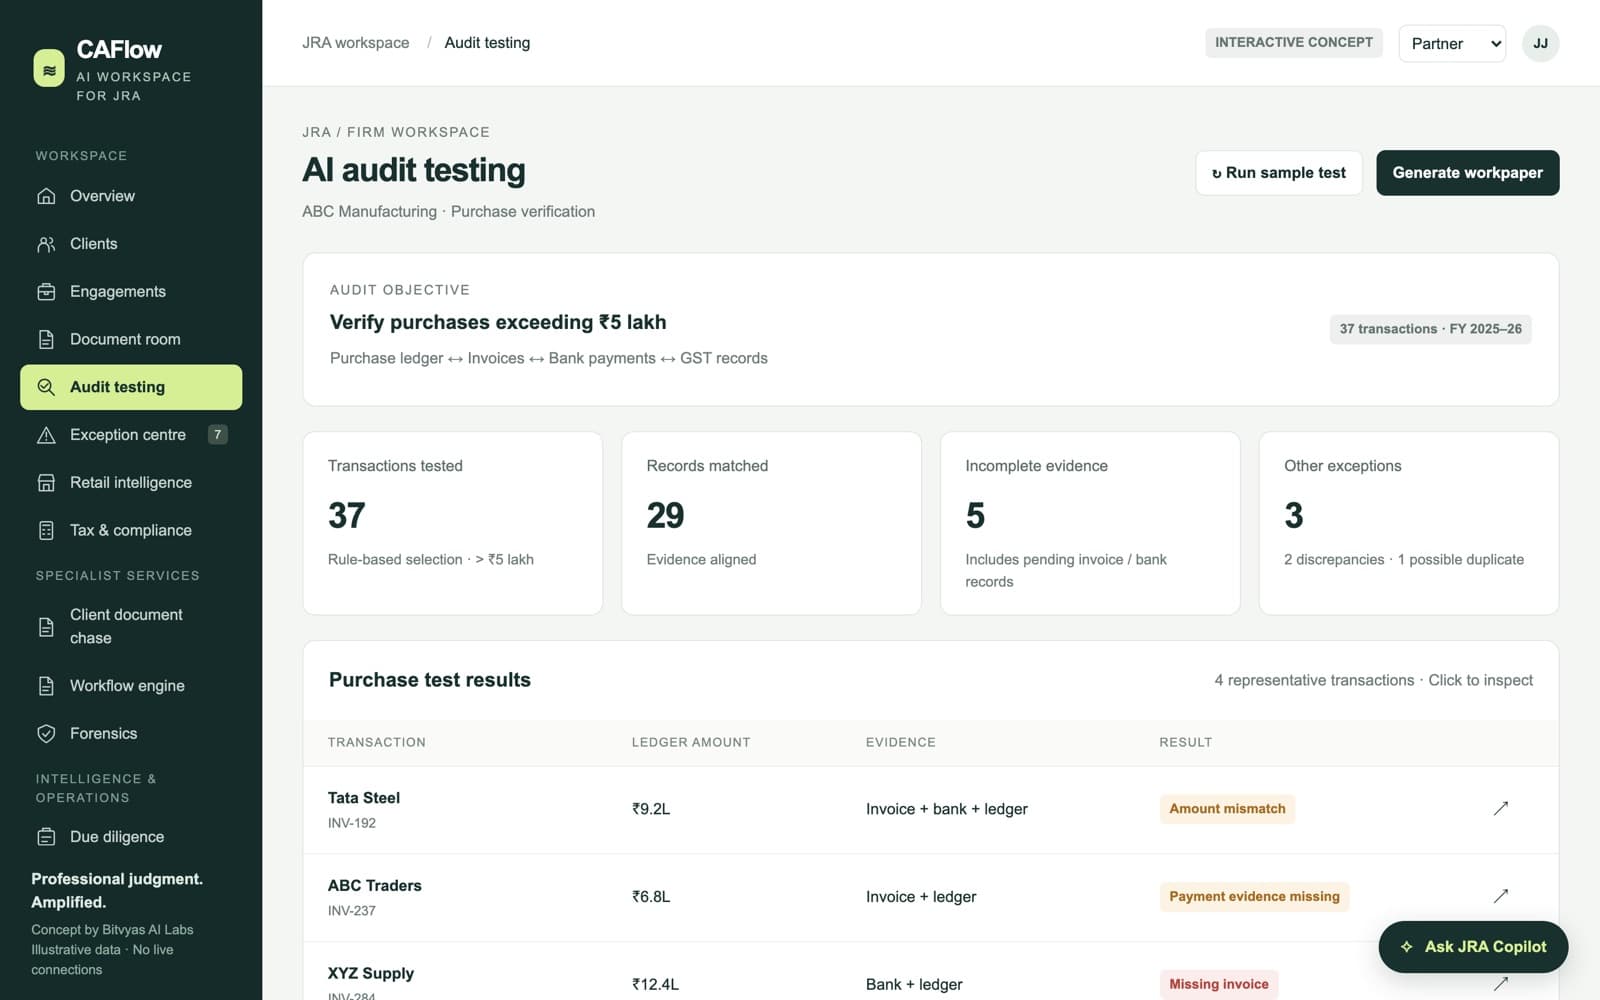Image resolution: width=1600 pixels, height=1000 pixels.
Task: Open the Overview home icon
Action: [x=46, y=196]
